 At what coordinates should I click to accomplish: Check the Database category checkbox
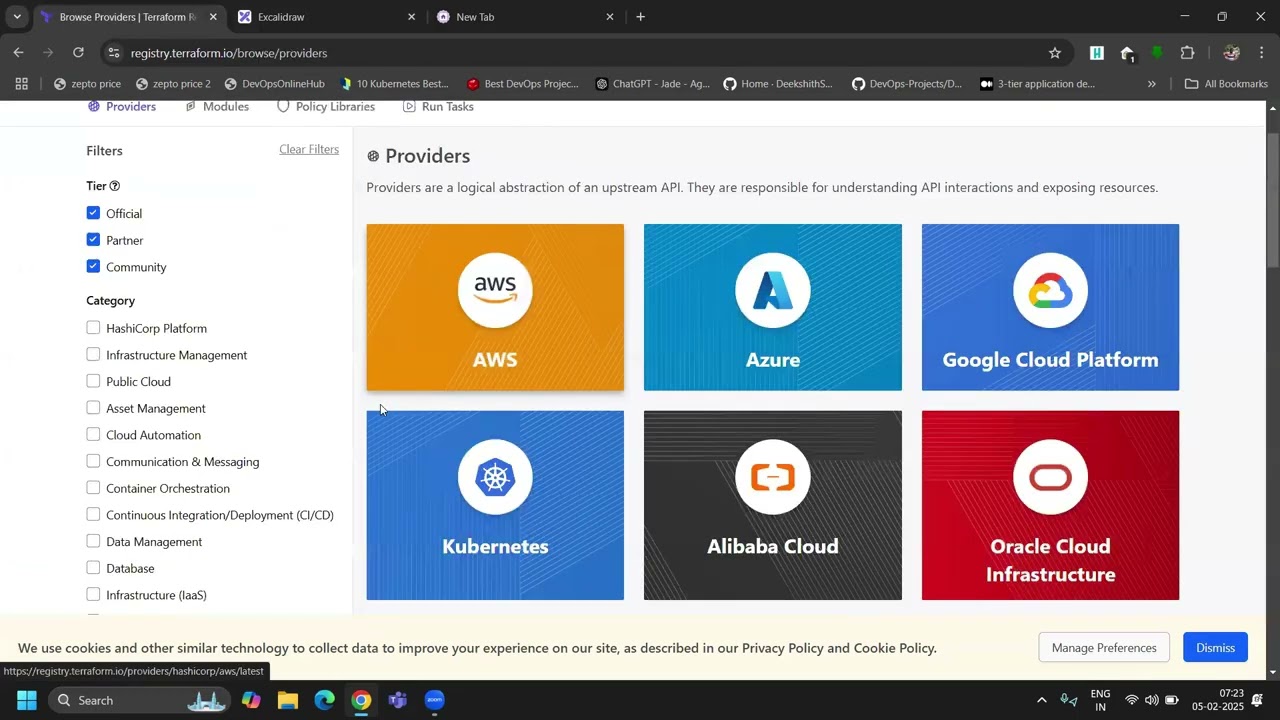pos(93,568)
